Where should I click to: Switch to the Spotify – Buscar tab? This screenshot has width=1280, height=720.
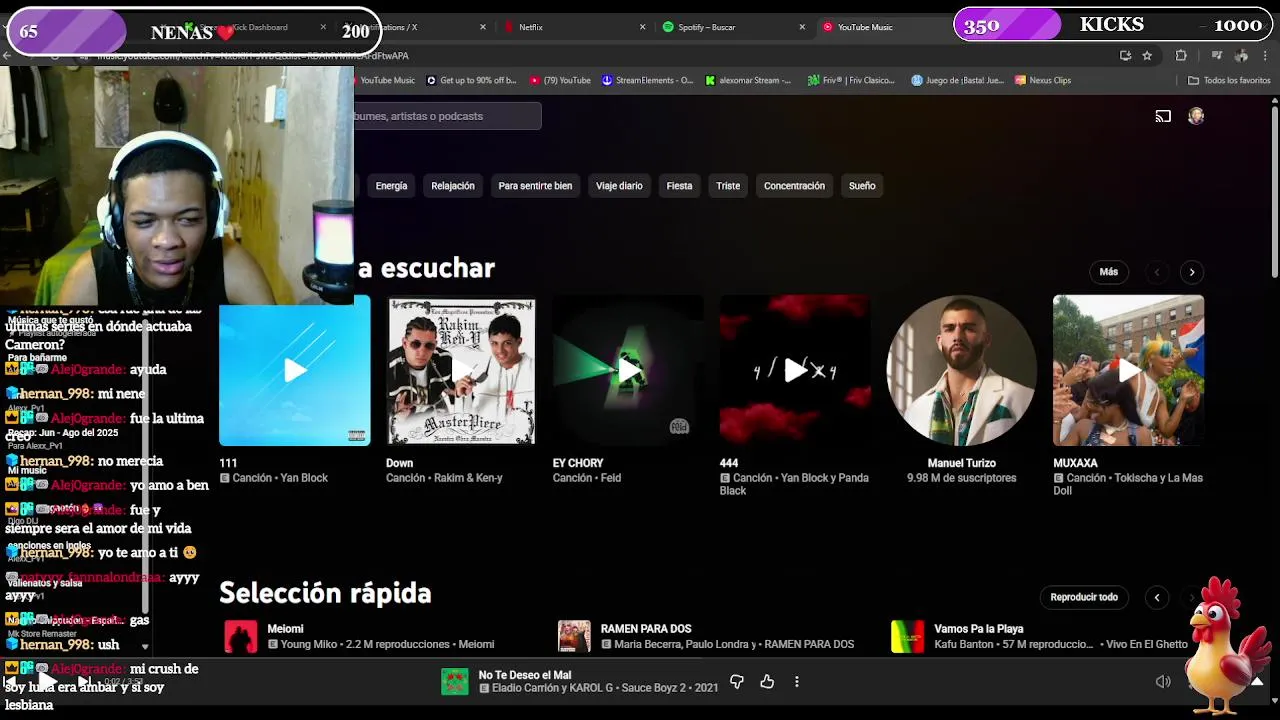(733, 27)
